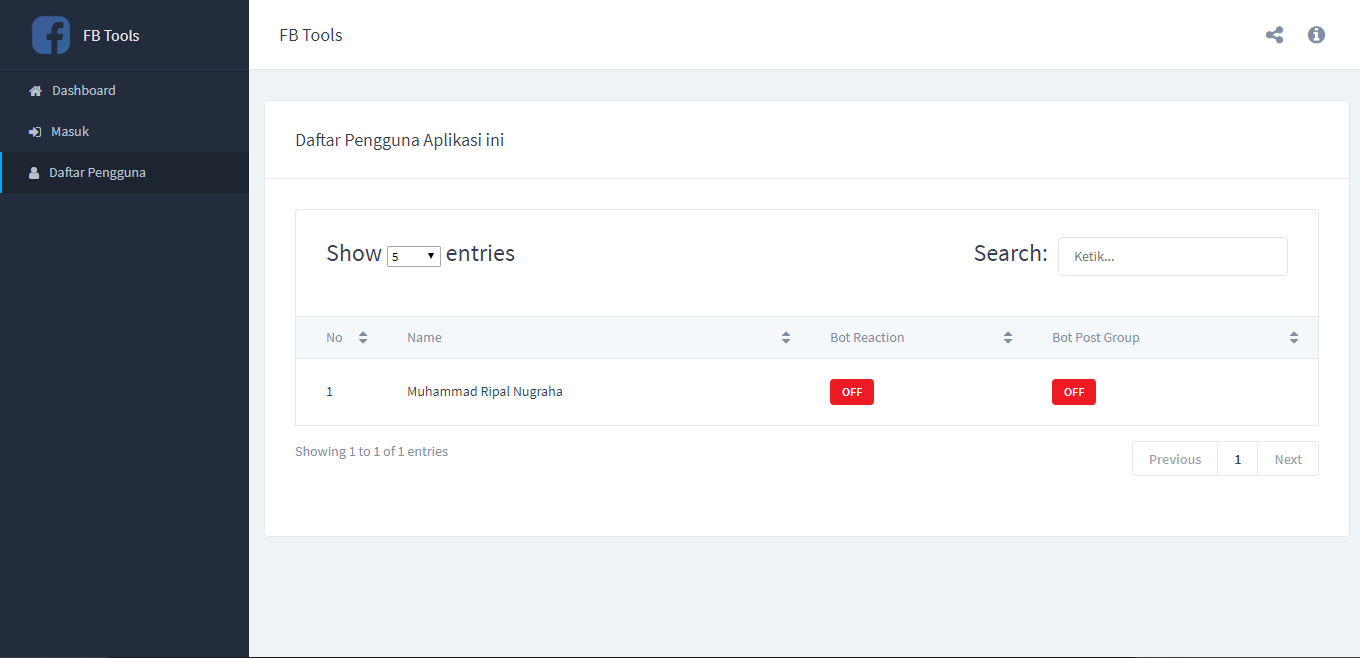This screenshot has width=1360, height=658.
Task: Click the Previous pagination button
Action: pos(1174,458)
